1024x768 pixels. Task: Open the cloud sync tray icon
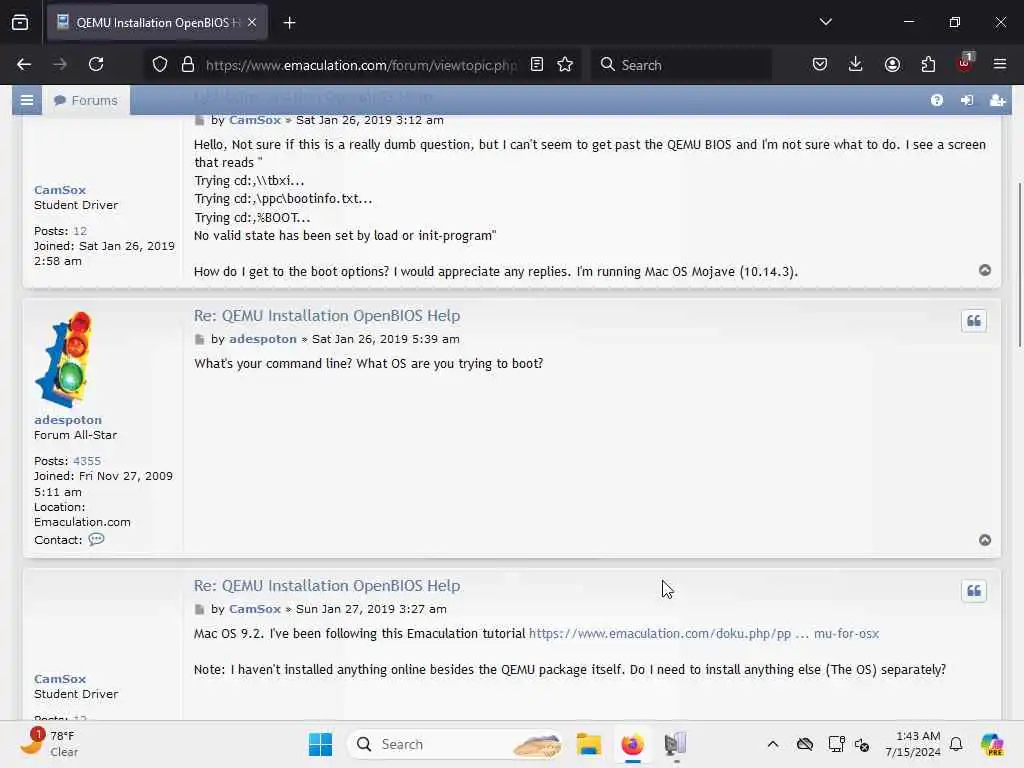tap(805, 744)
